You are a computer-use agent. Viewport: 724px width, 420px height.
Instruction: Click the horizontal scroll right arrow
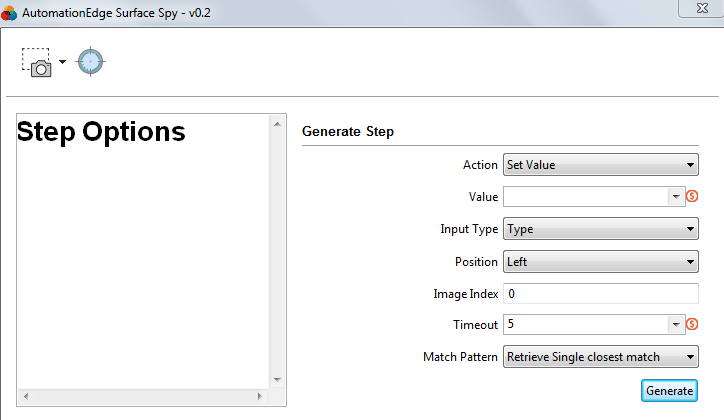pyautogui.click(x=259, y=396)
